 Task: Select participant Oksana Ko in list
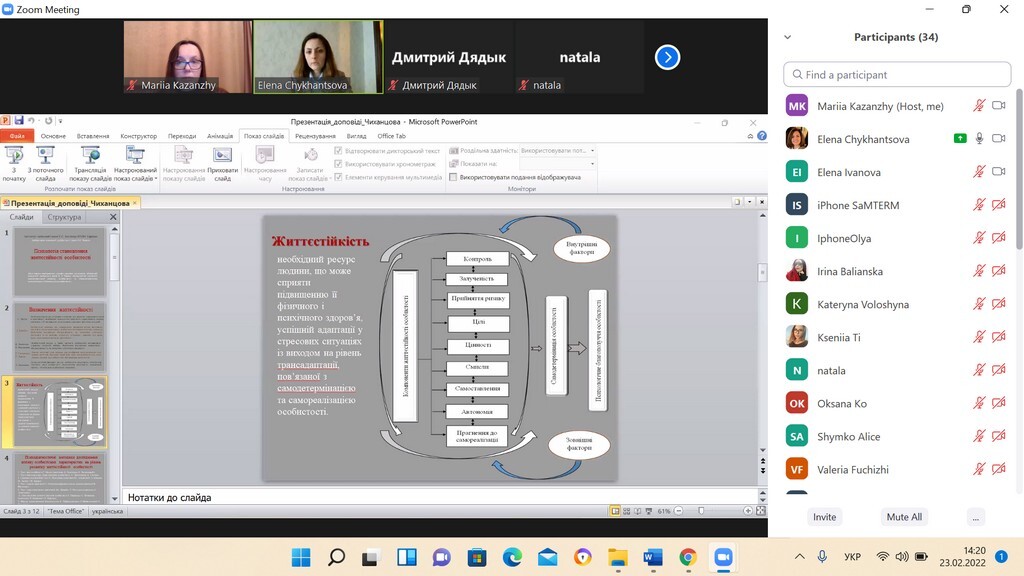tap(842, 403)
